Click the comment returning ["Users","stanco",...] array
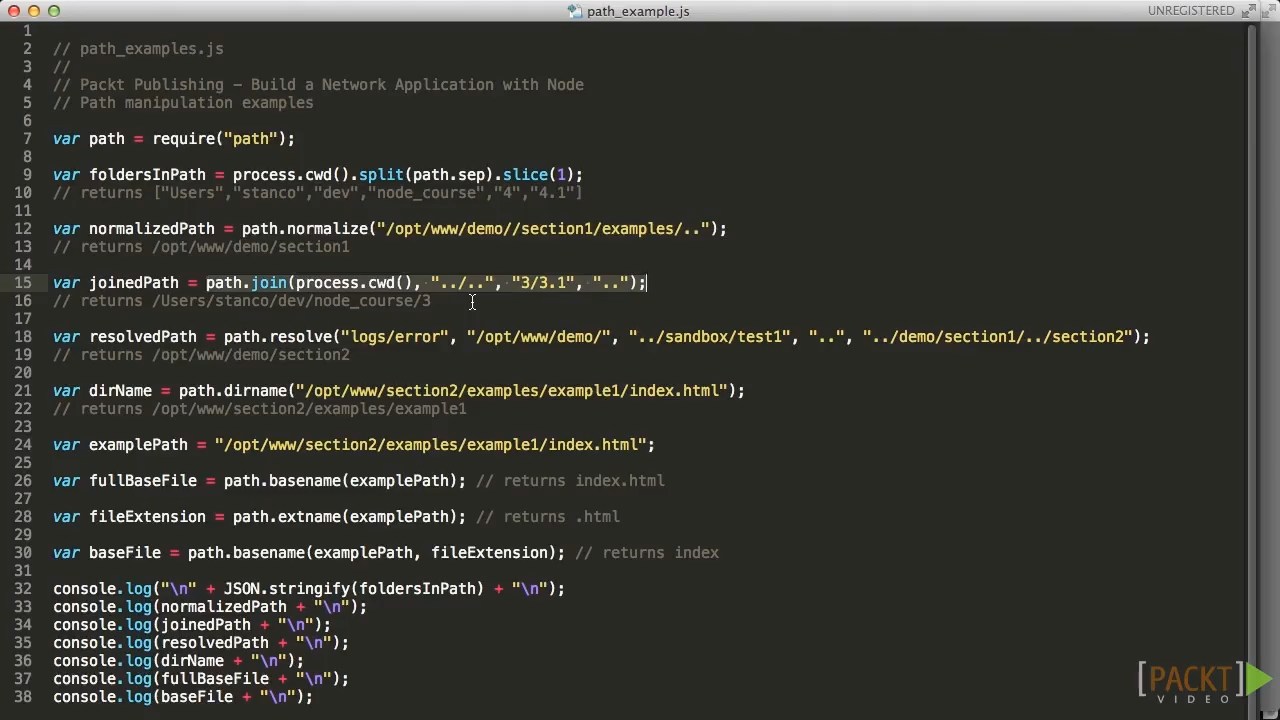 pyautogui.click(x=318, y=193)
